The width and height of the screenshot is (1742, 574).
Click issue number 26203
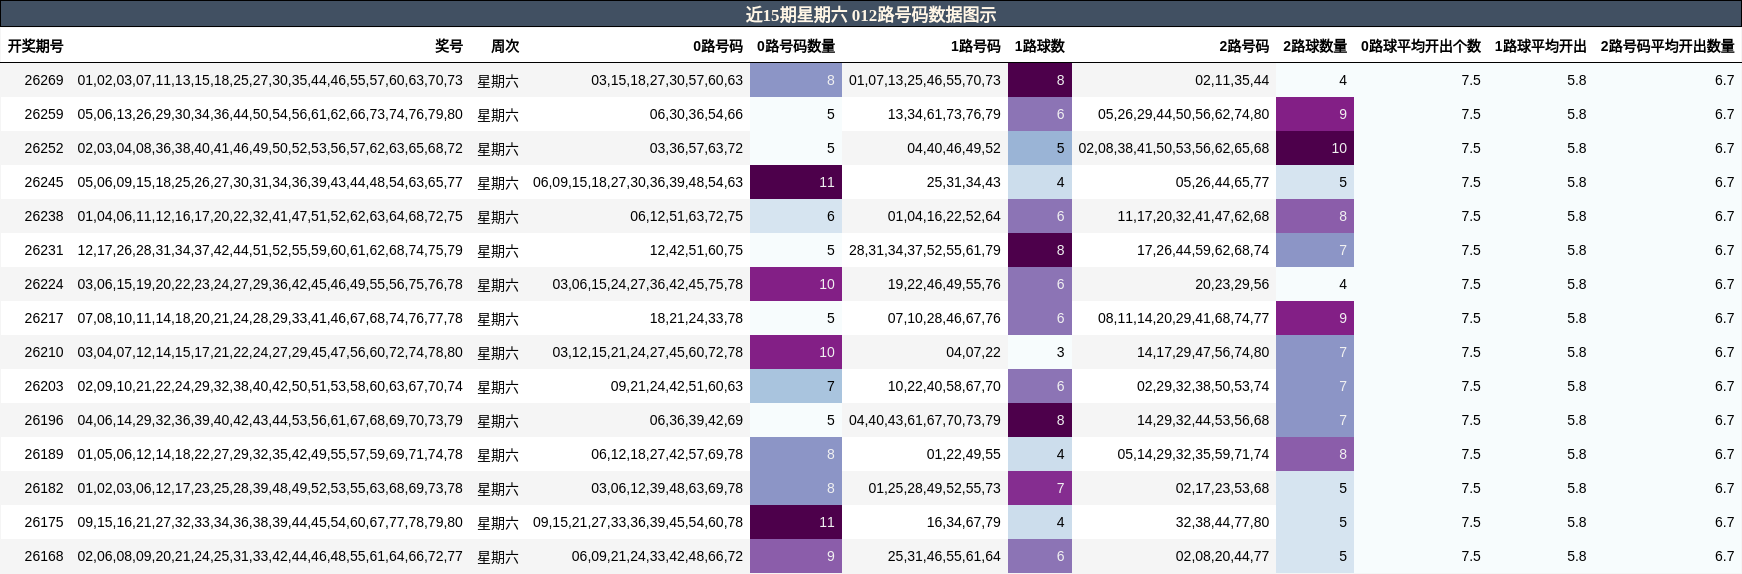[x=44, y=386]
